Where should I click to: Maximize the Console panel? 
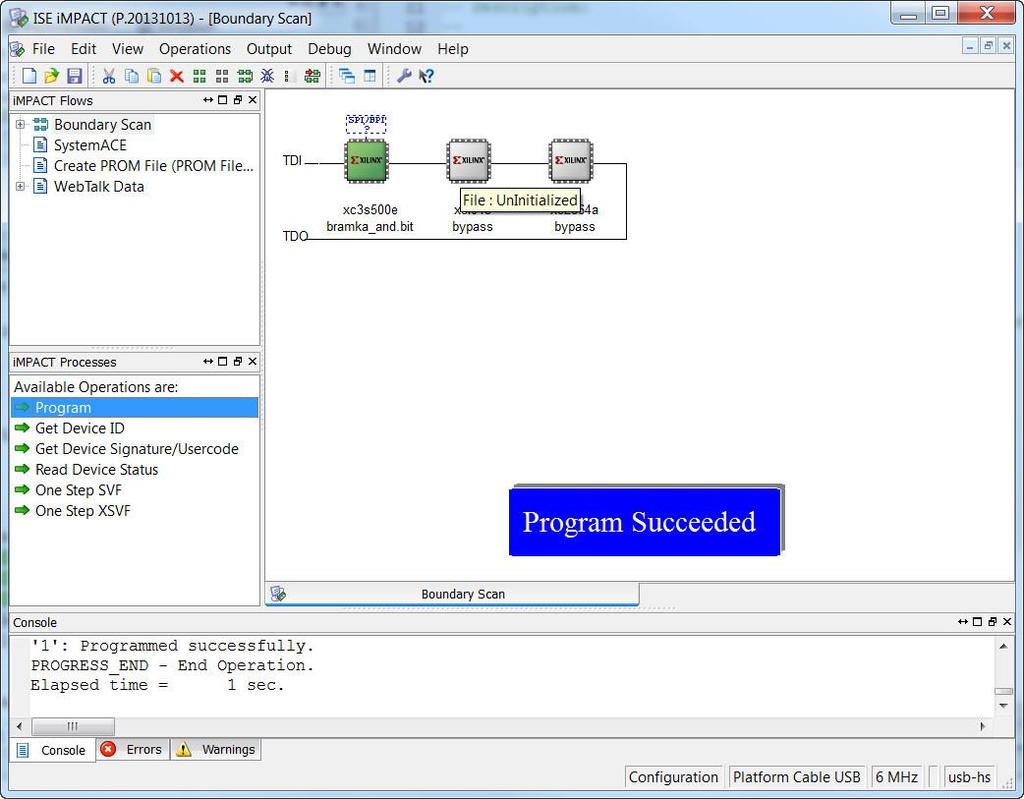(x=977, y=621)
